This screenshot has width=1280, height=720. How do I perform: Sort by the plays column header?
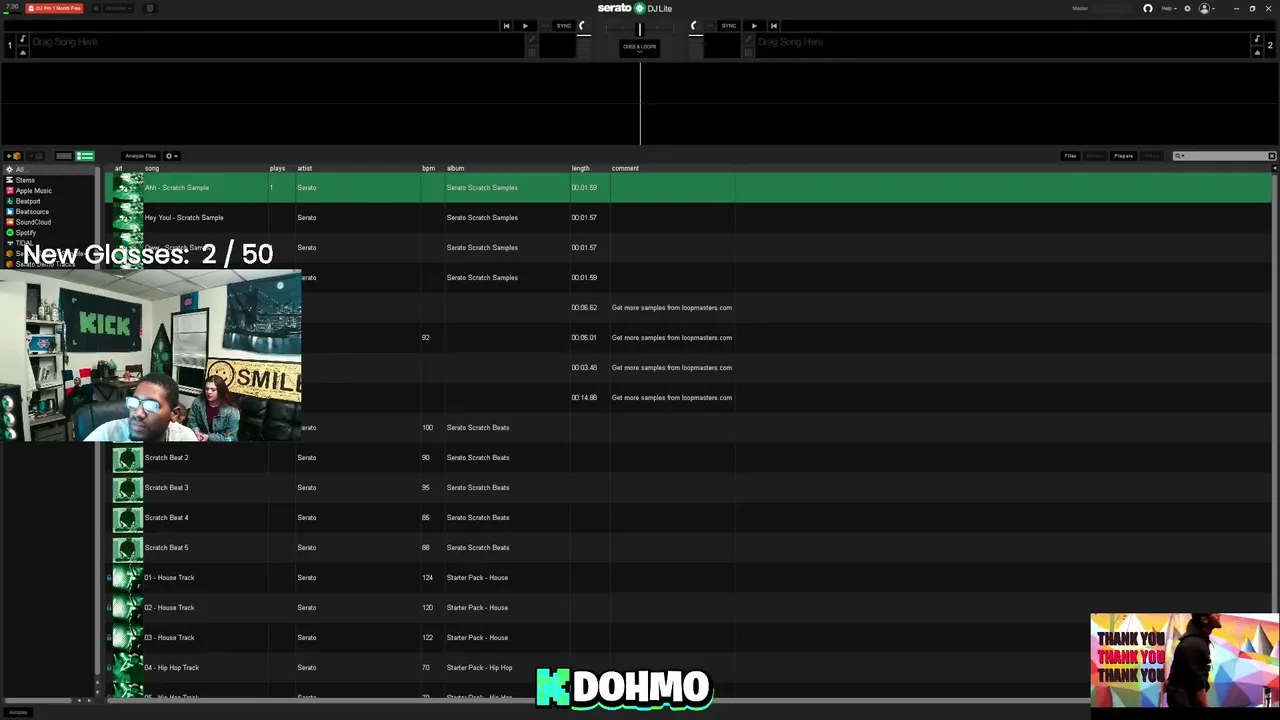277,168
